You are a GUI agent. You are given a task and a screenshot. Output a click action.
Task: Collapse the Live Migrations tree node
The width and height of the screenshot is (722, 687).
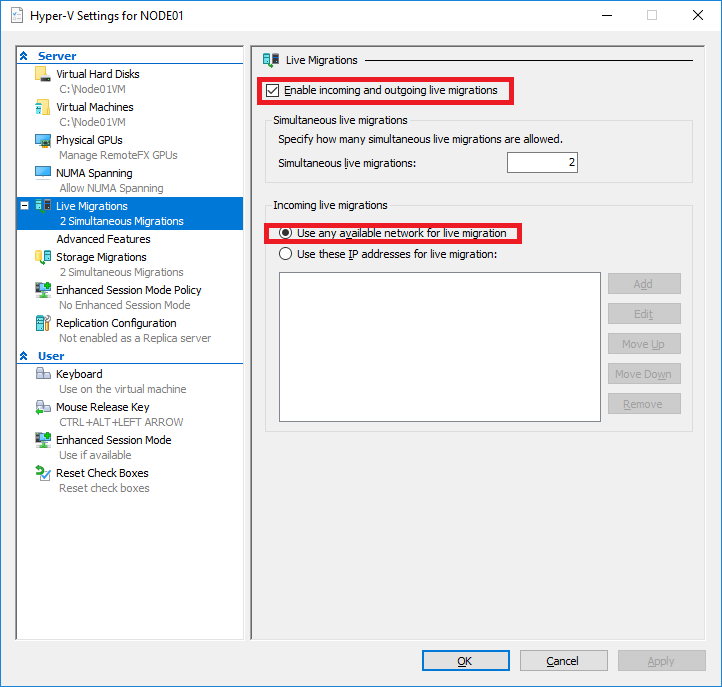(25, 205)
